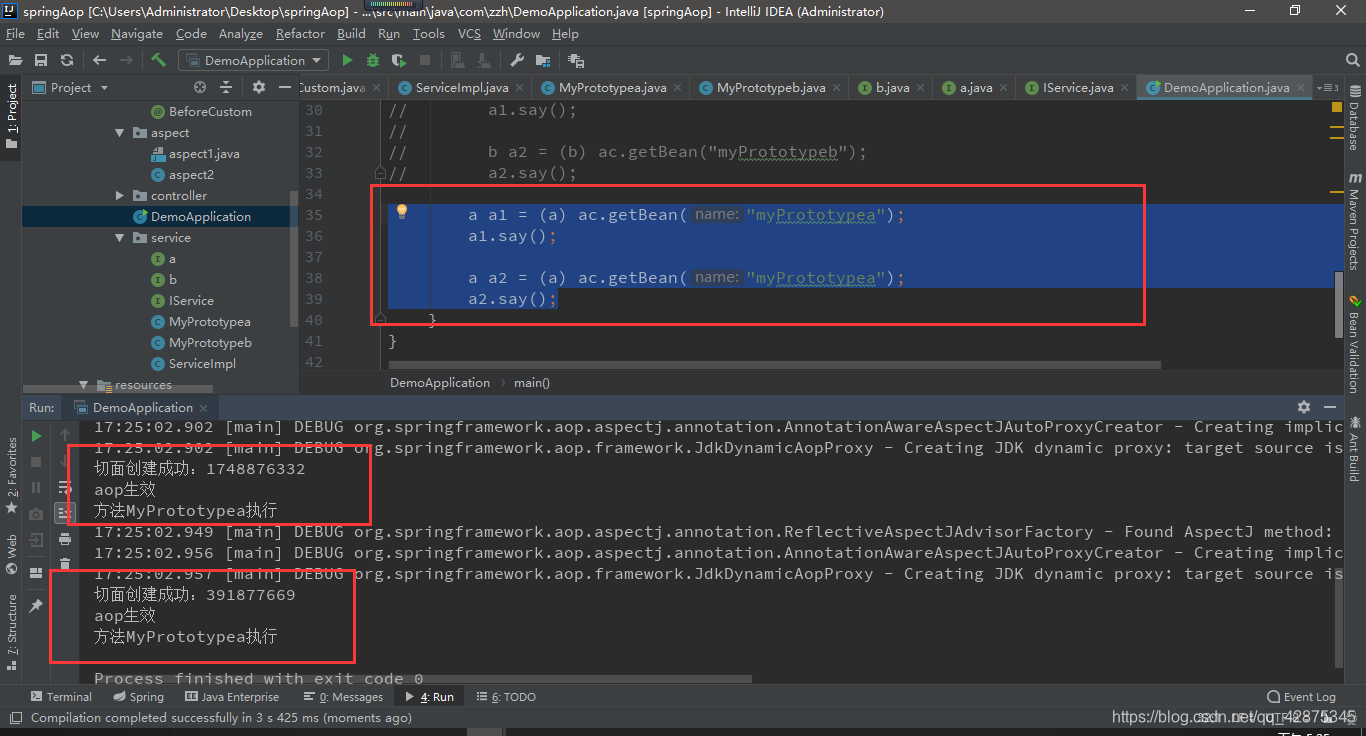Save all files with disk icon
Image resolution: width=1366 pixels, height=736 pixels.
point(41,60)
